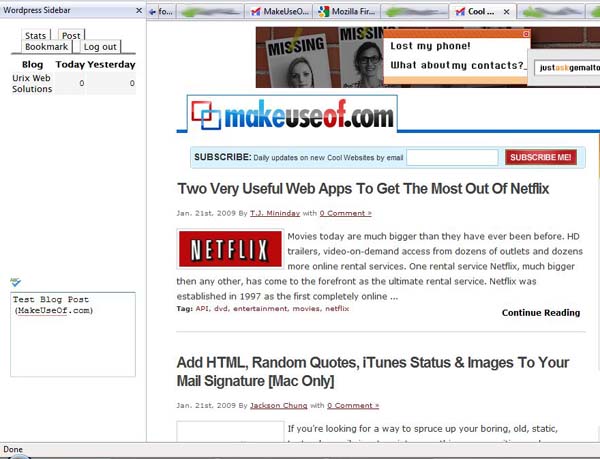Screen dimensions: 600x459
Task: Click the makeuseof.com logo
Action: pyautogui.click(x=292, y=114)
